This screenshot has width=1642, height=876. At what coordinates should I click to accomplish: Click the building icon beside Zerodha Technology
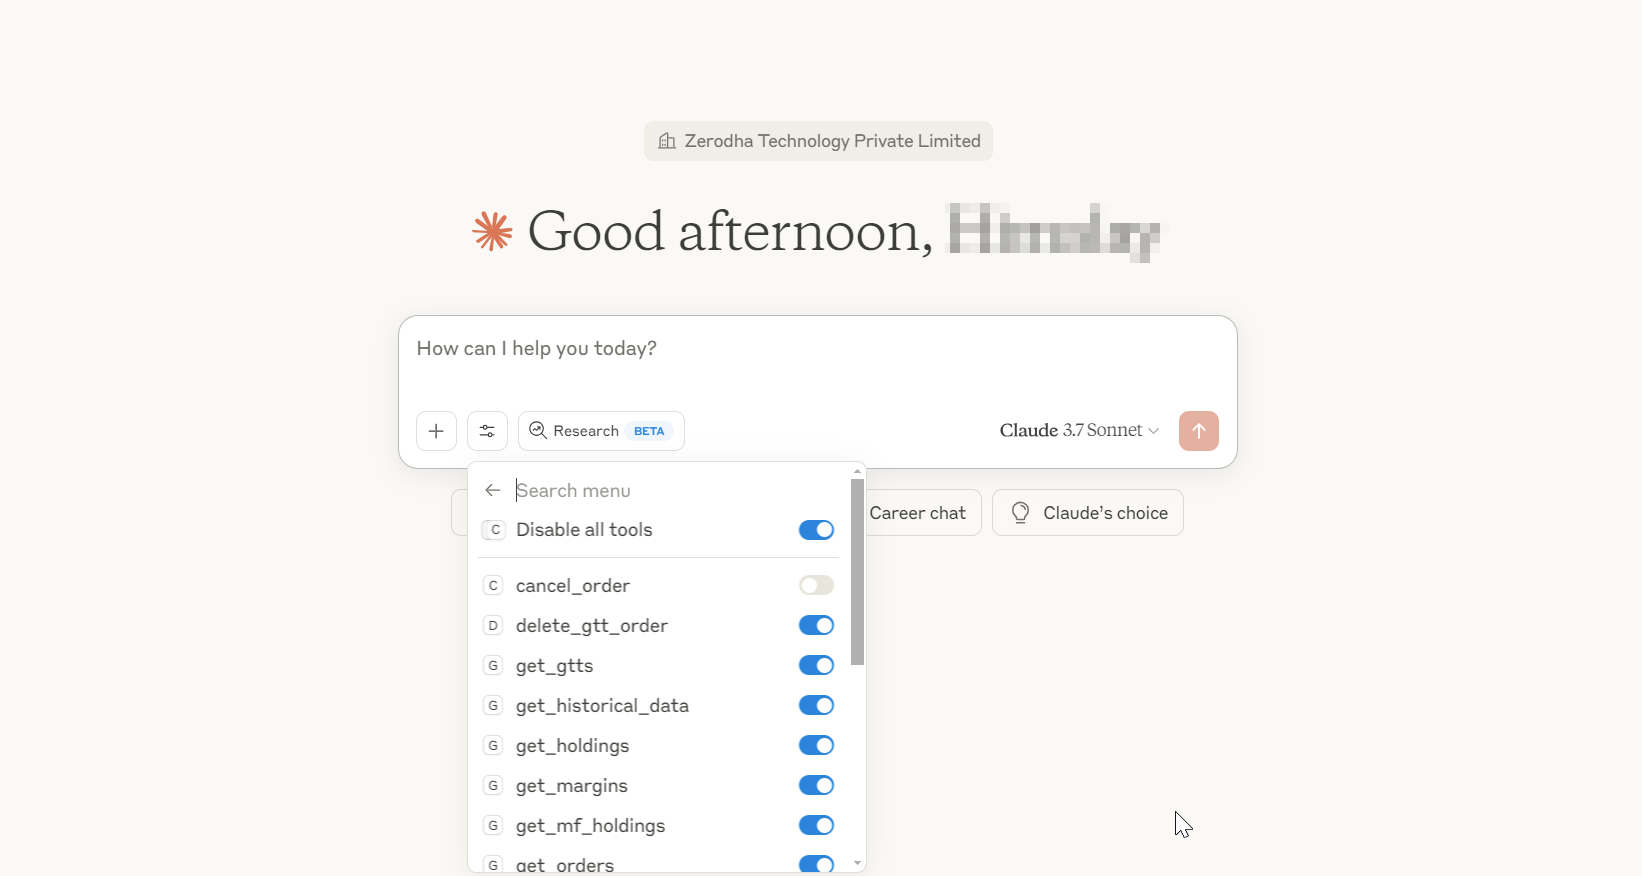(x=667, y=141)
